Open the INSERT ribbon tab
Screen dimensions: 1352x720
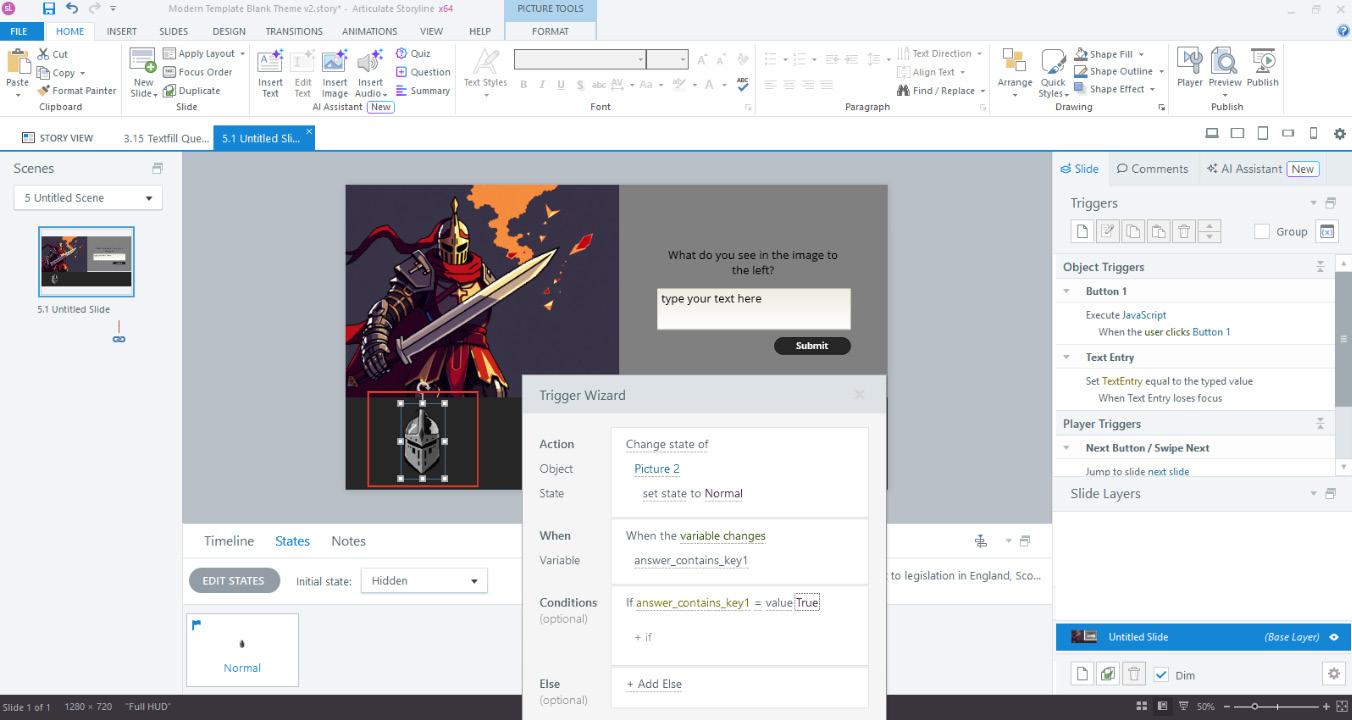[x=122, y=31]
